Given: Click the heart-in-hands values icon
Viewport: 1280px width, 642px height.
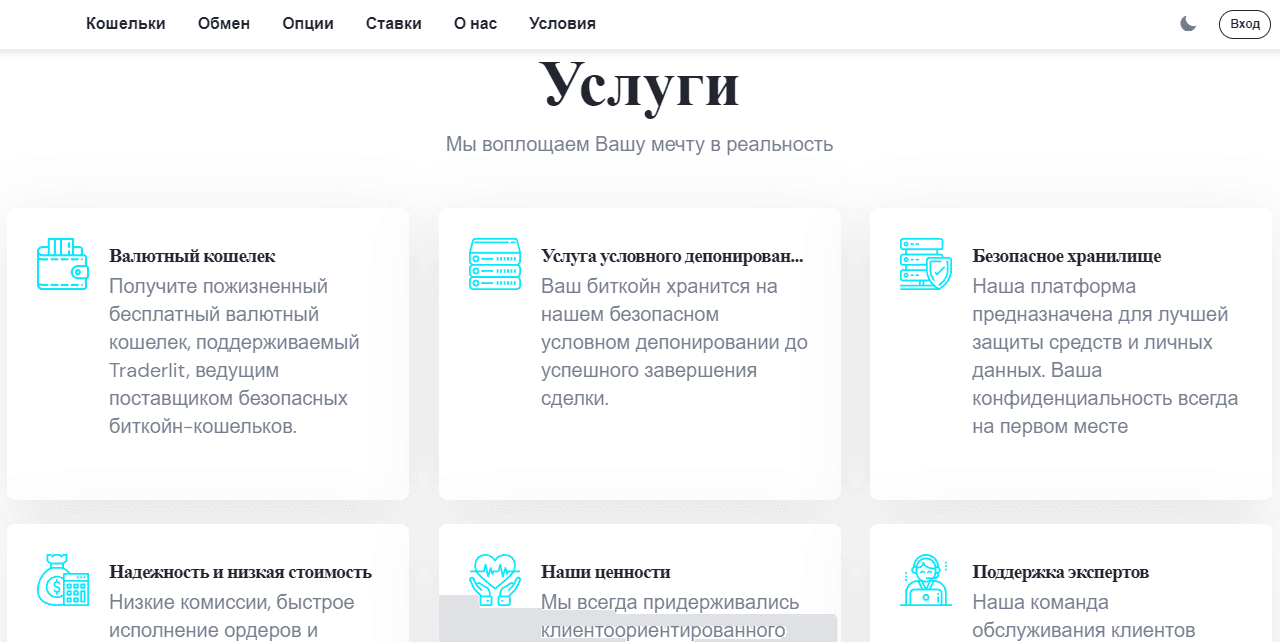Looking at the screenshot, I should point(494,580).
